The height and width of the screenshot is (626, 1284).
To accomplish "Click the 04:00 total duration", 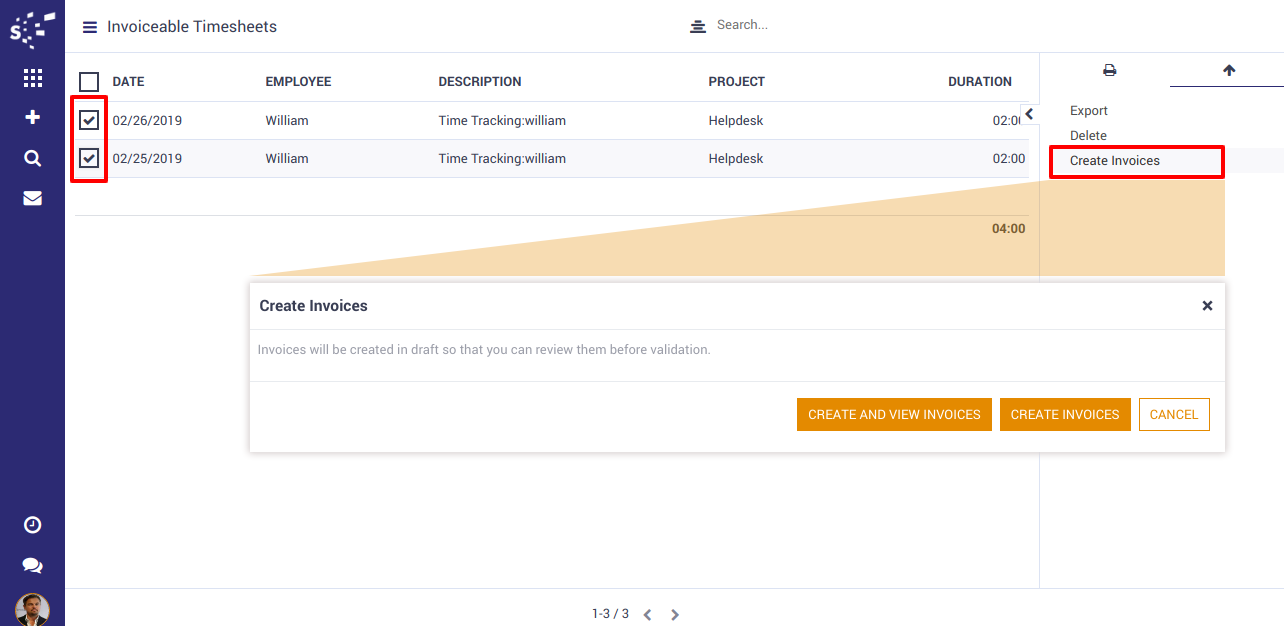I will pyautogui.click(x=1009, y=229).
